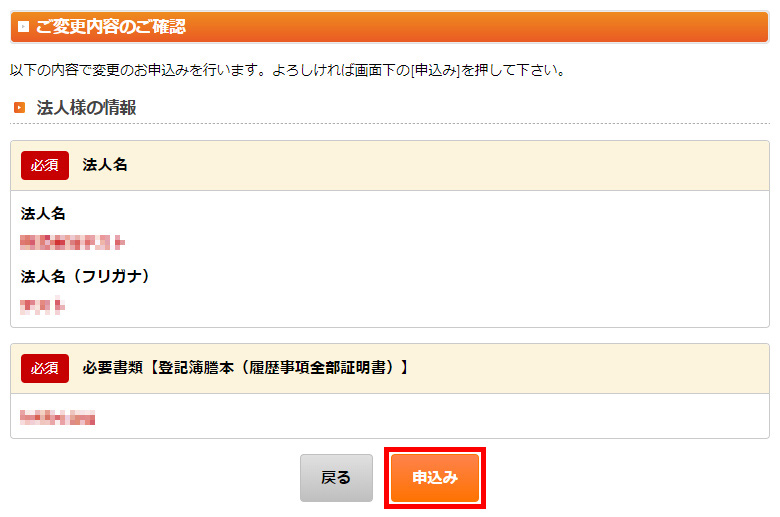Click the instruction sentence starting with 以下の内容で
The image size is (780, 517).
tap(288, 71)
